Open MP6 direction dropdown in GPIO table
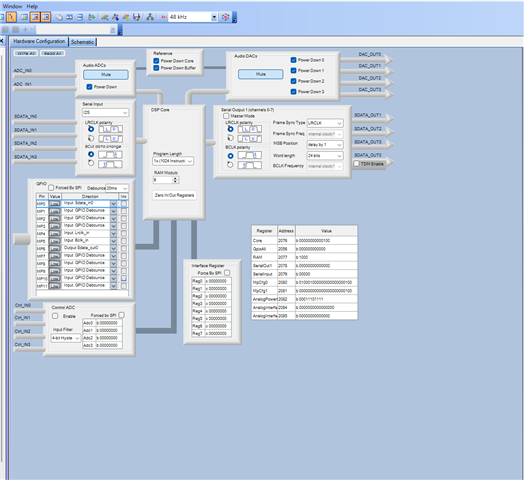The width and height of the screenshot is (524, 480). pyautogui.click(x=114, y=249)
